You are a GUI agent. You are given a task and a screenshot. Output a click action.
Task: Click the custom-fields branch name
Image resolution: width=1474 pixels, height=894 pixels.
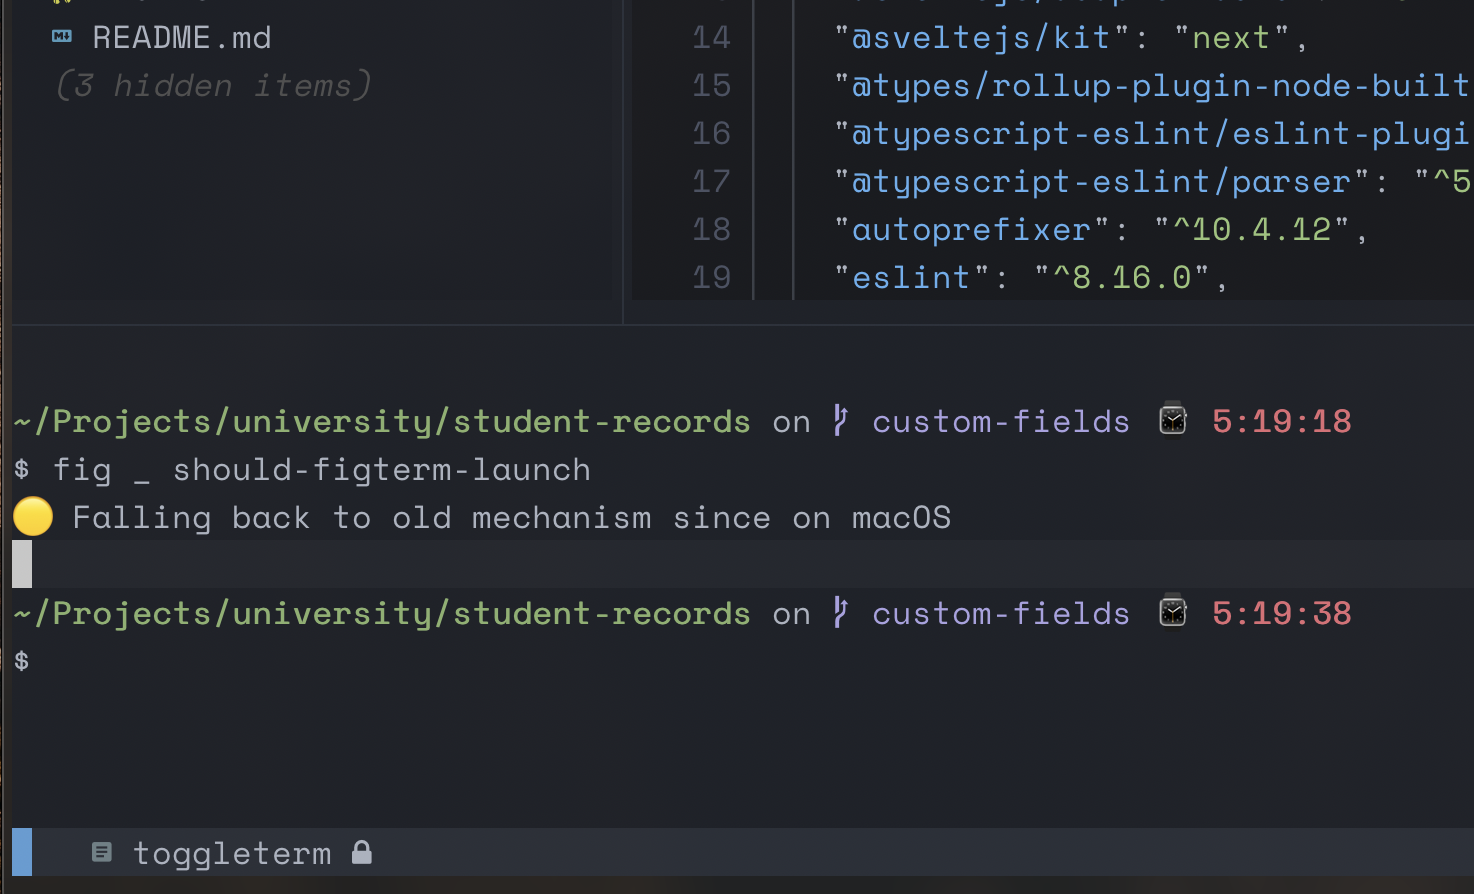pyautogui.click(x=1000, y=420)
